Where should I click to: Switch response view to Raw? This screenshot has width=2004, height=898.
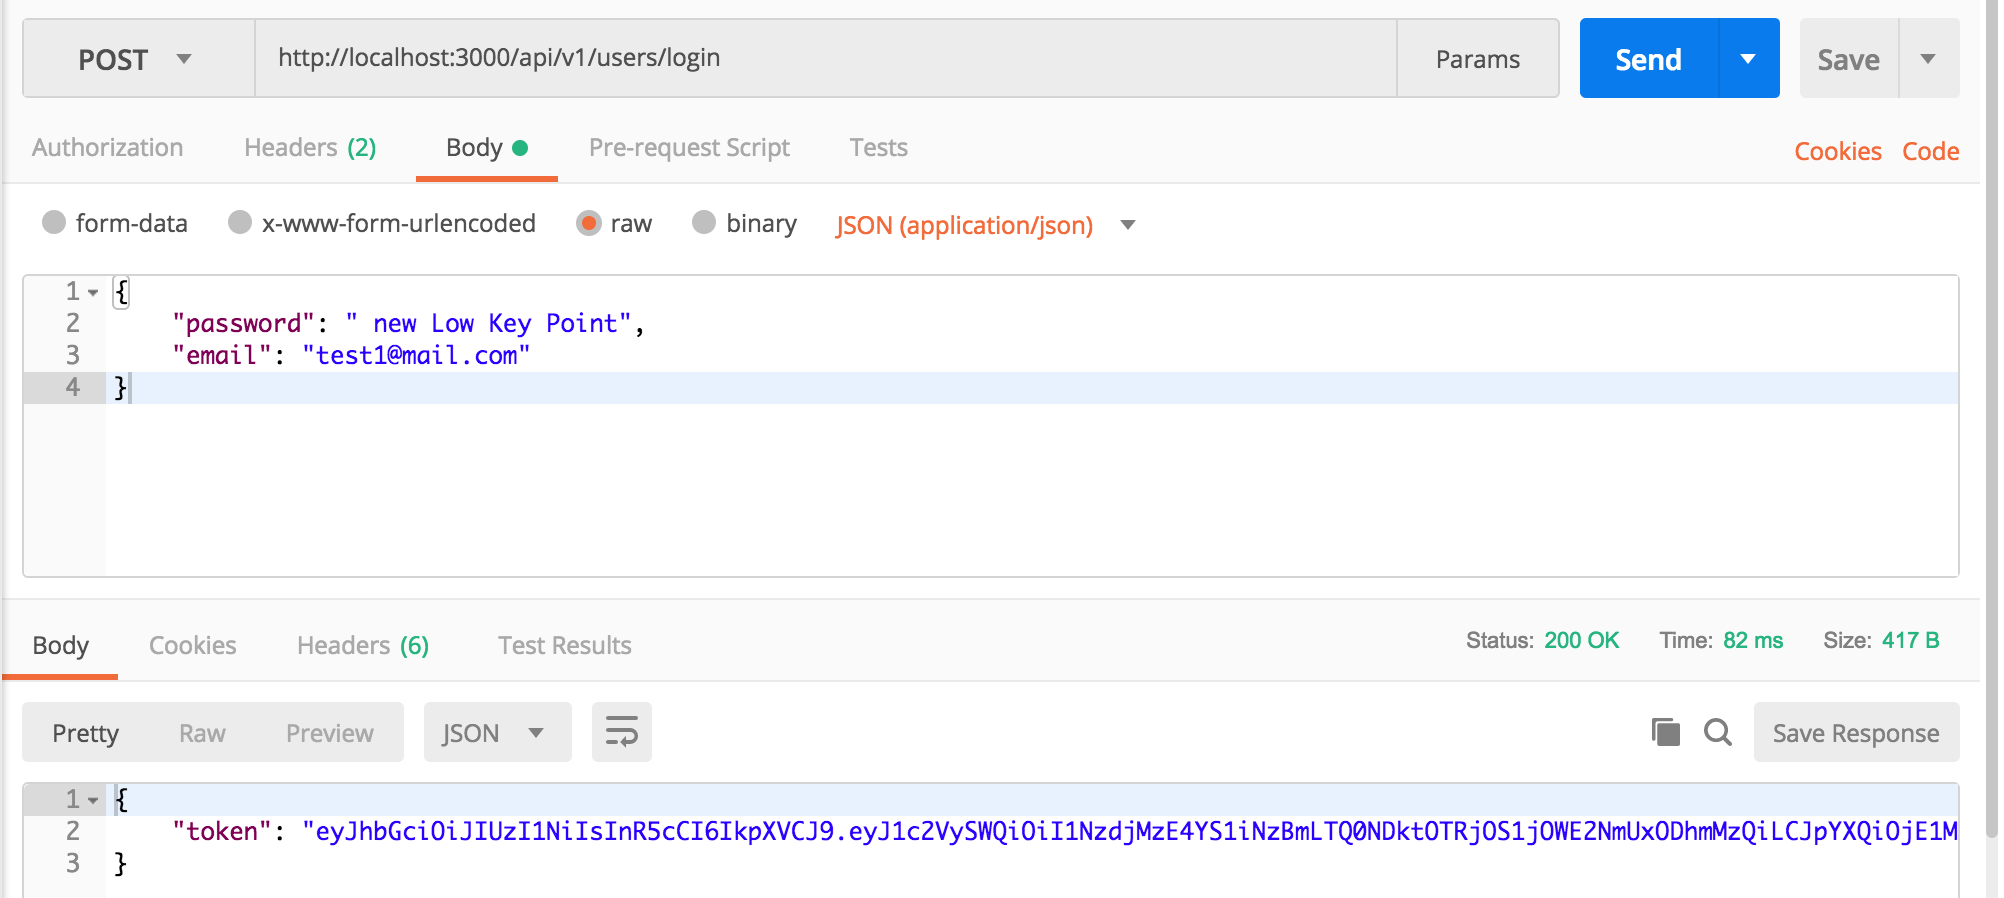click(202, 733)
